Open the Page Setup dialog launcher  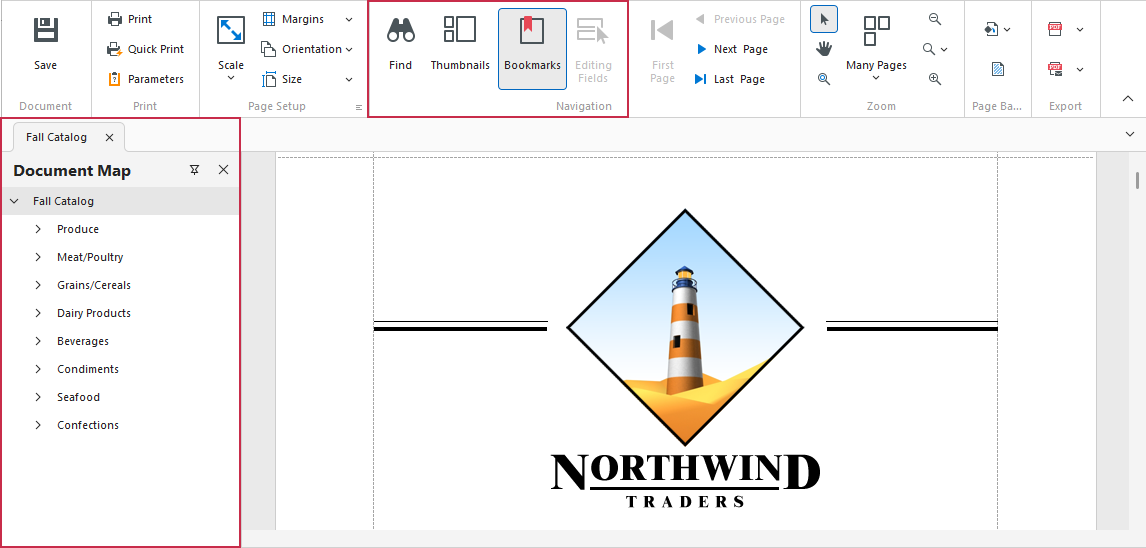click(359, 107)
